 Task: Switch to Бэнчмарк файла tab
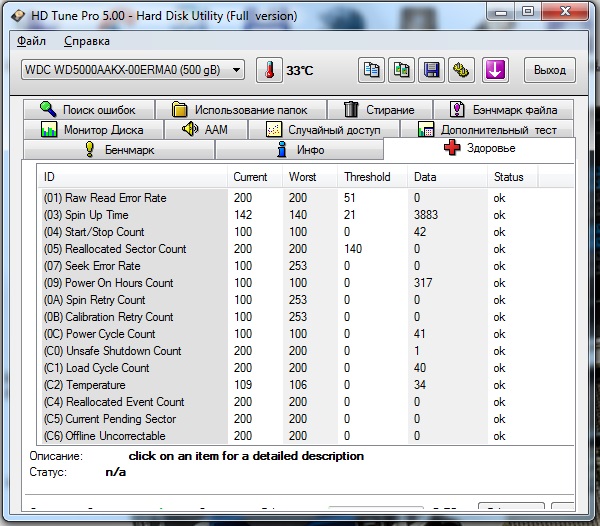(503, 110)
